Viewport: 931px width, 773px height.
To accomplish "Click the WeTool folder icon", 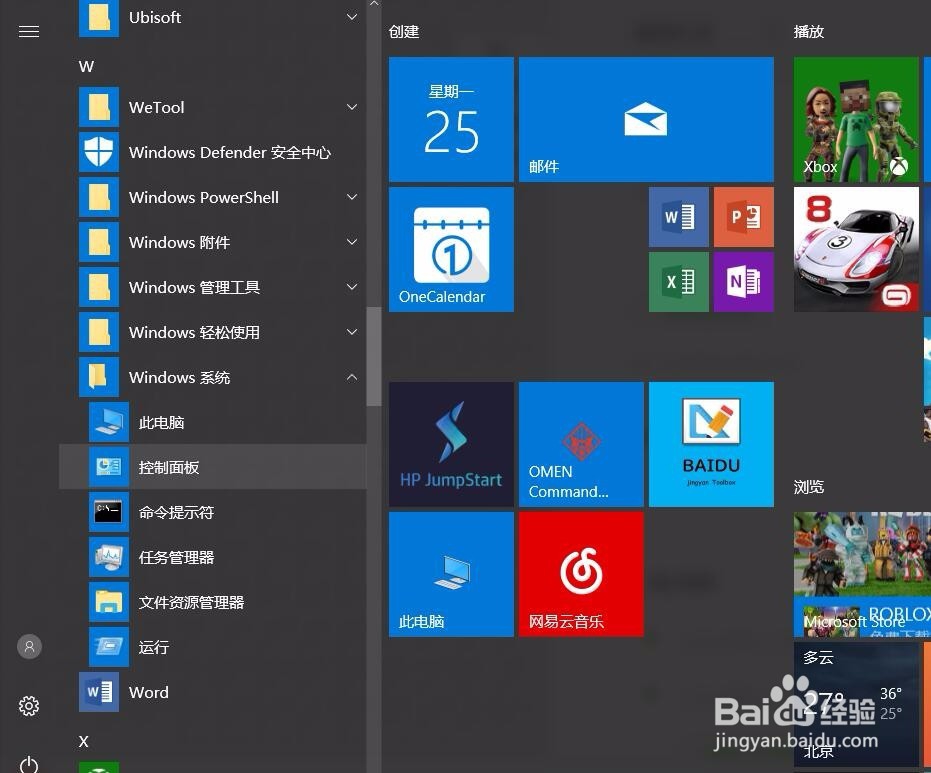I will [99, 107].
